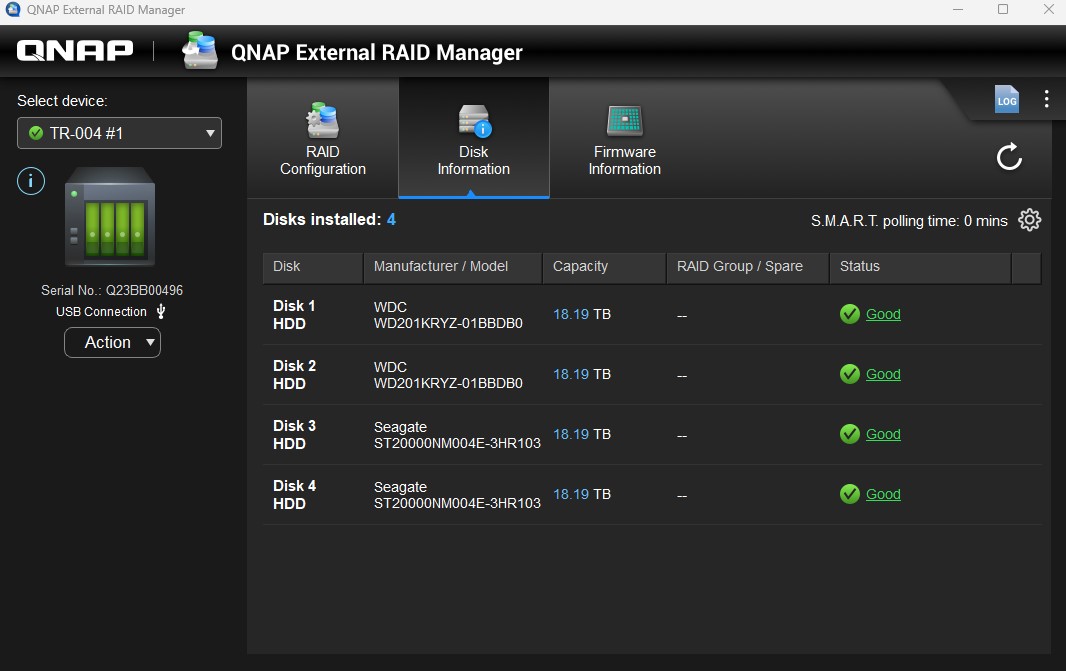This screenshot has width=1066, height=671.
Task: Click the device info (i) icon
Action: [31, 181]
